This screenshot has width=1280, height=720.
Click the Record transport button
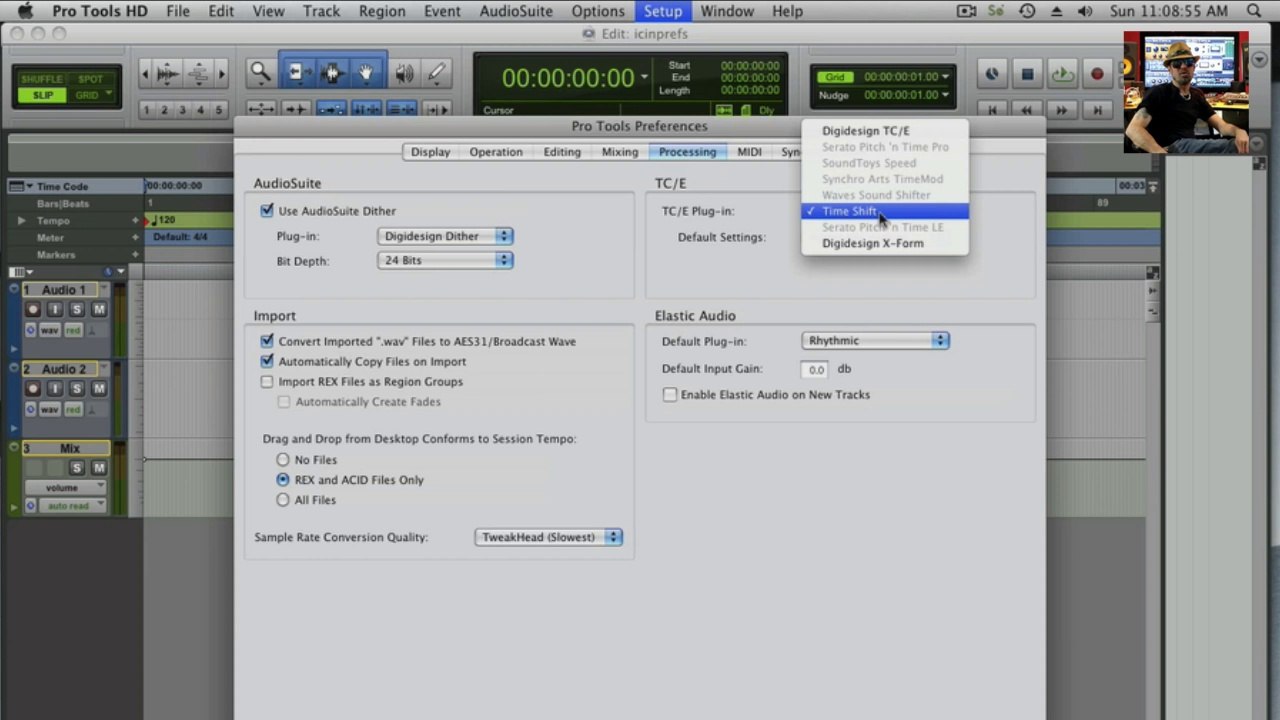click(x=1097, y=74)
